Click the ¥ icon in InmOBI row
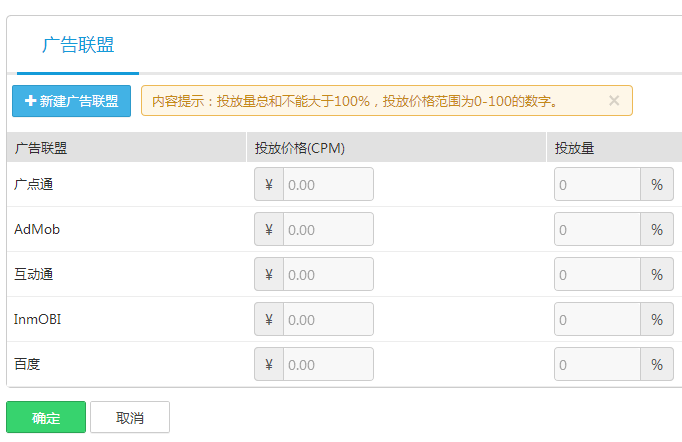Image resolution: width=682 pixels, height=442 pixels. point(269,319)
